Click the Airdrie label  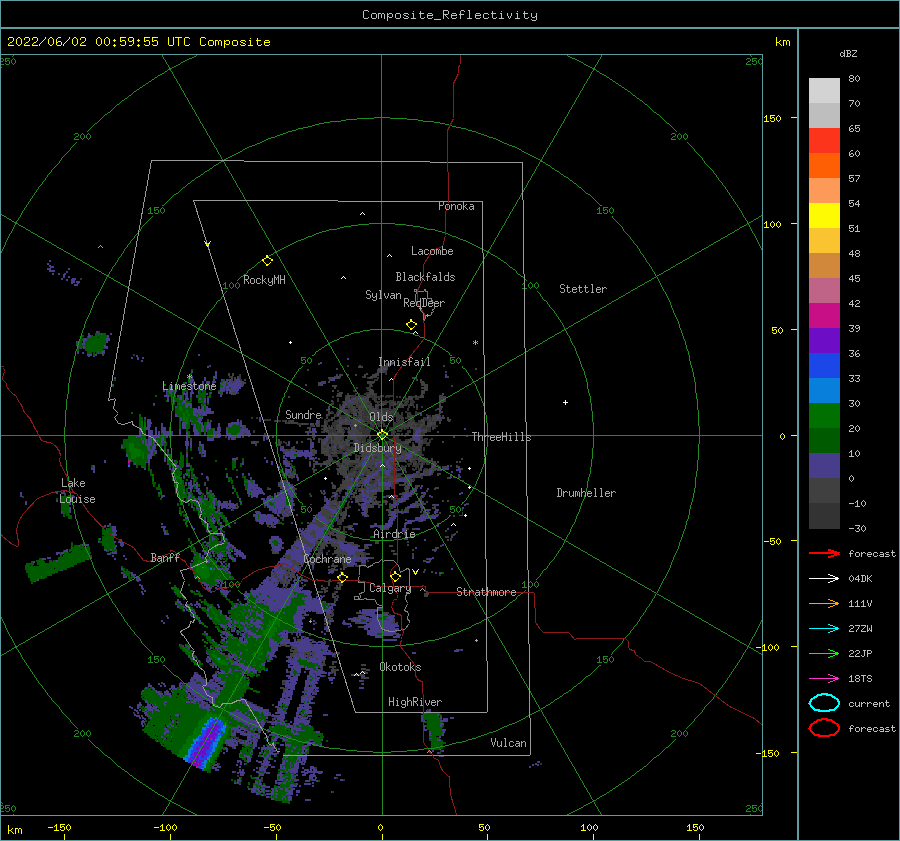point(394,534)
